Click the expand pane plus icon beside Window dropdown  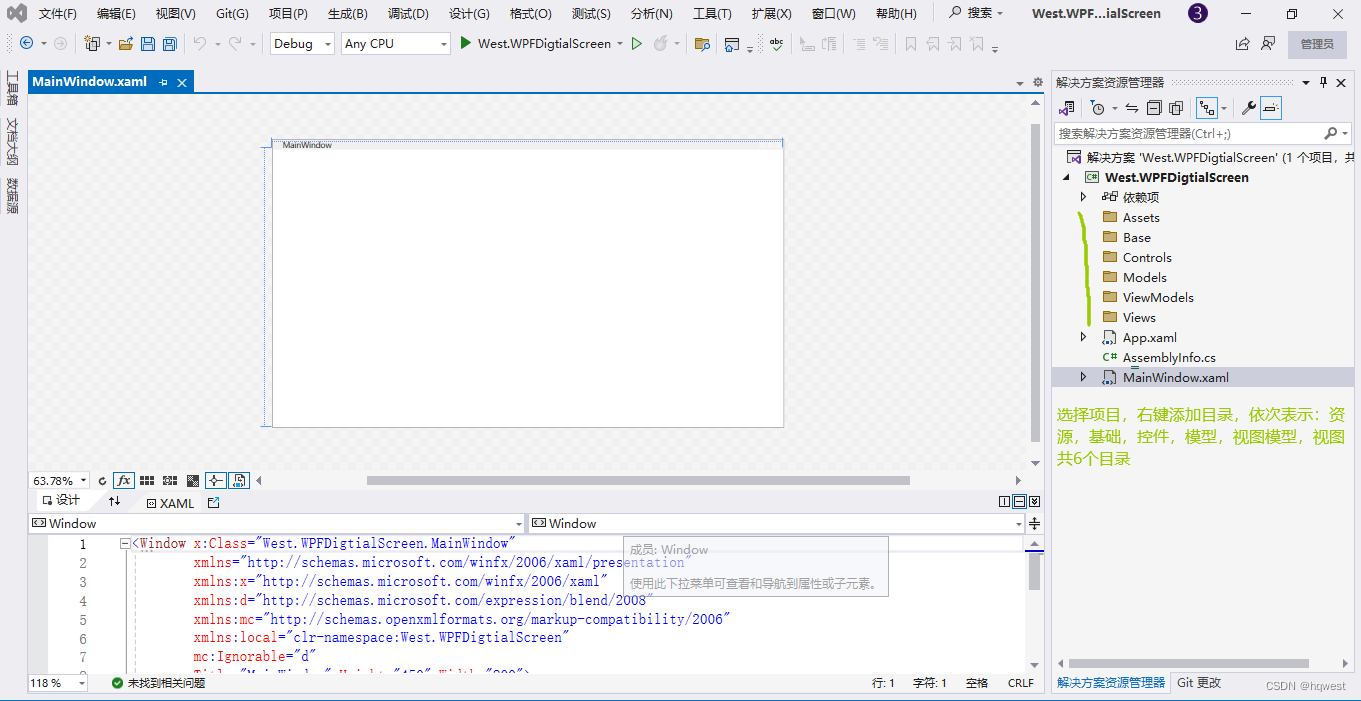pyautogui.click(x=1034, y=524)
